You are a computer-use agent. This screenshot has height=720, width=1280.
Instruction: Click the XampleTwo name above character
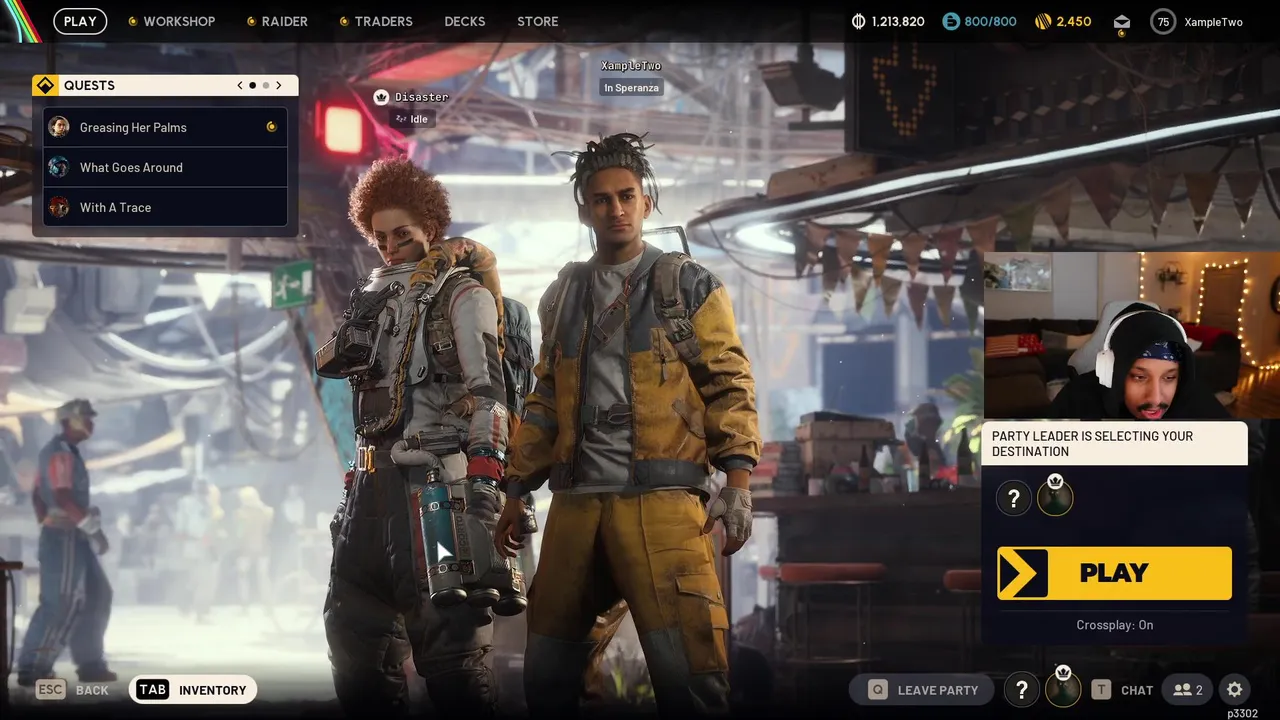(x=631, y=66)
